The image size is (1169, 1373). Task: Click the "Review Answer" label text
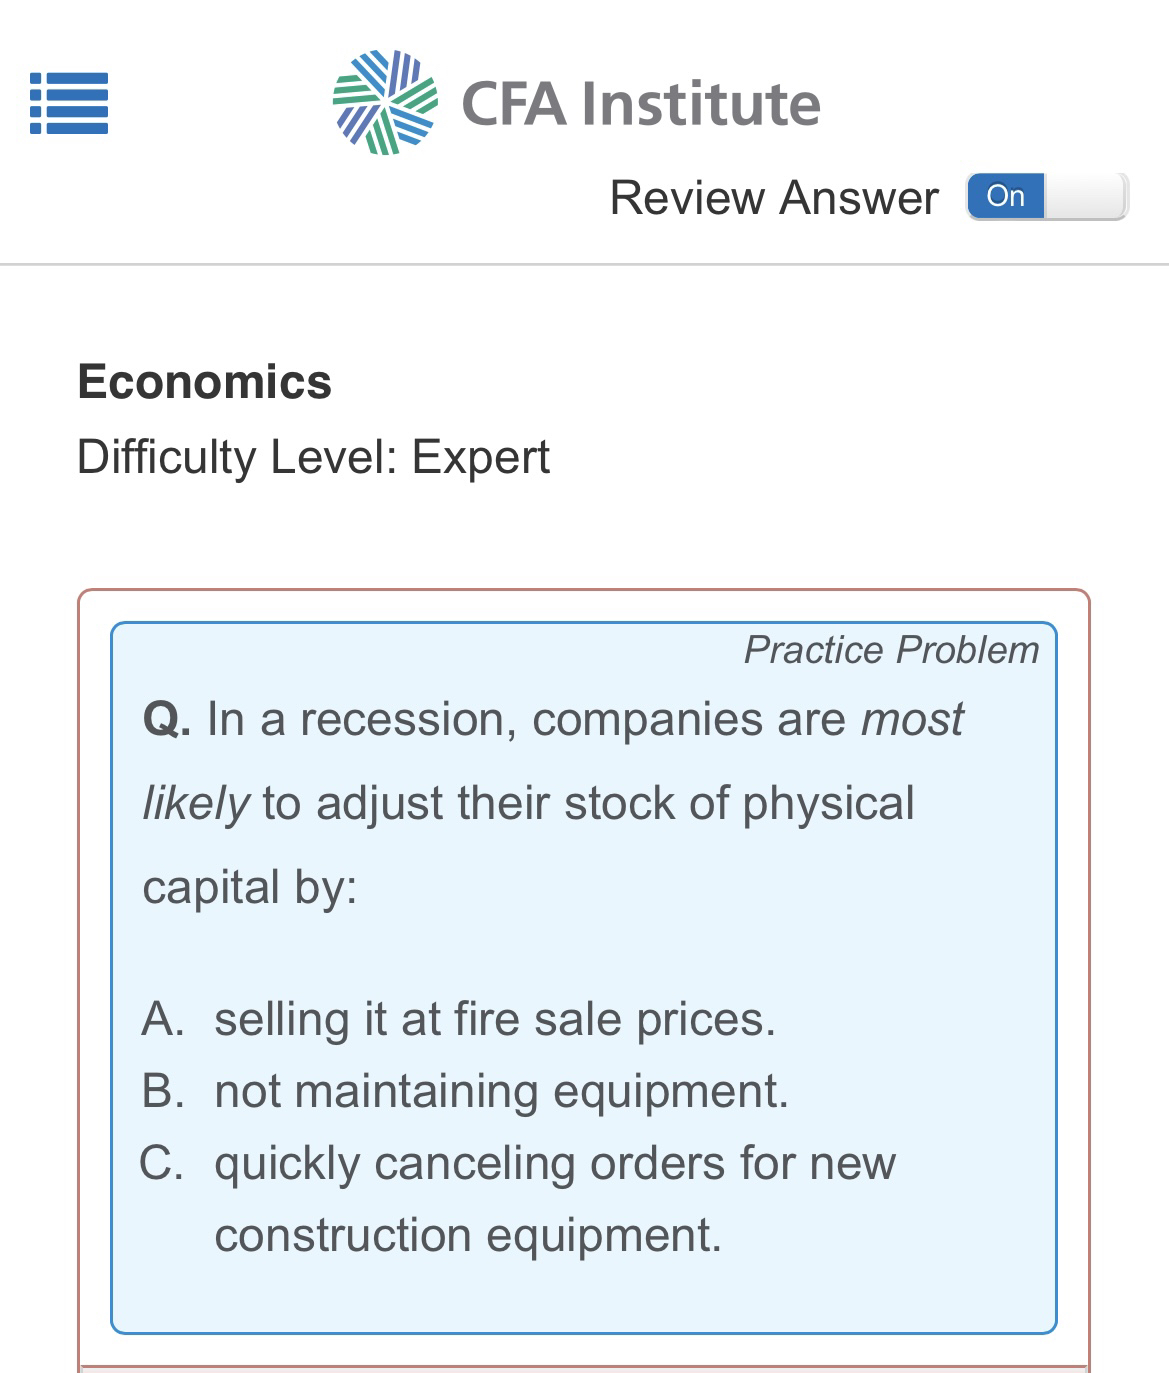774,198
